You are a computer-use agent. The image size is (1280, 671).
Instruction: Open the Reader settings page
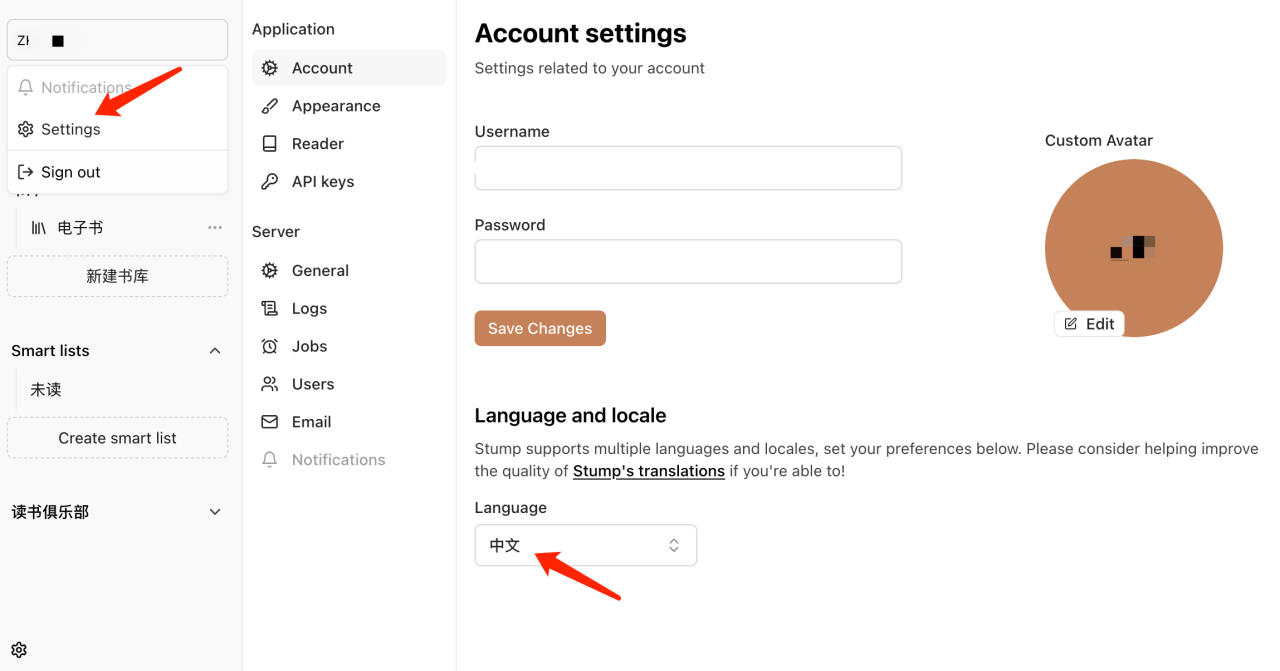coord(349,144)
